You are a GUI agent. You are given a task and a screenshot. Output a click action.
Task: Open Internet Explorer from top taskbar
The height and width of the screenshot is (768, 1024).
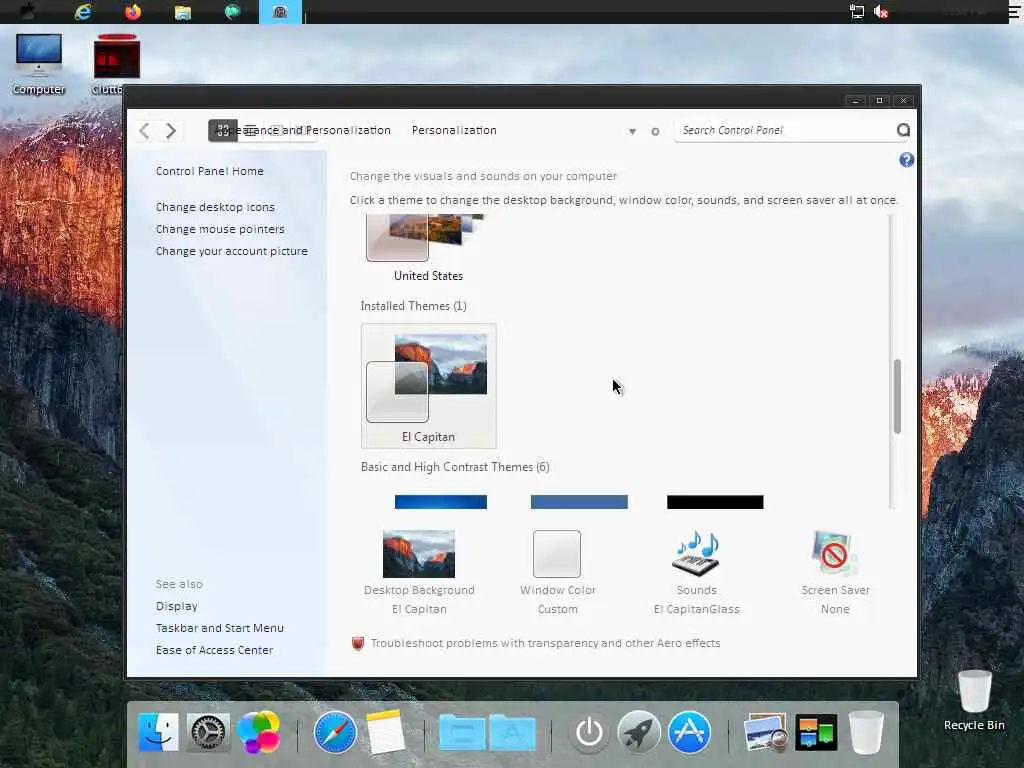[84, 12]
